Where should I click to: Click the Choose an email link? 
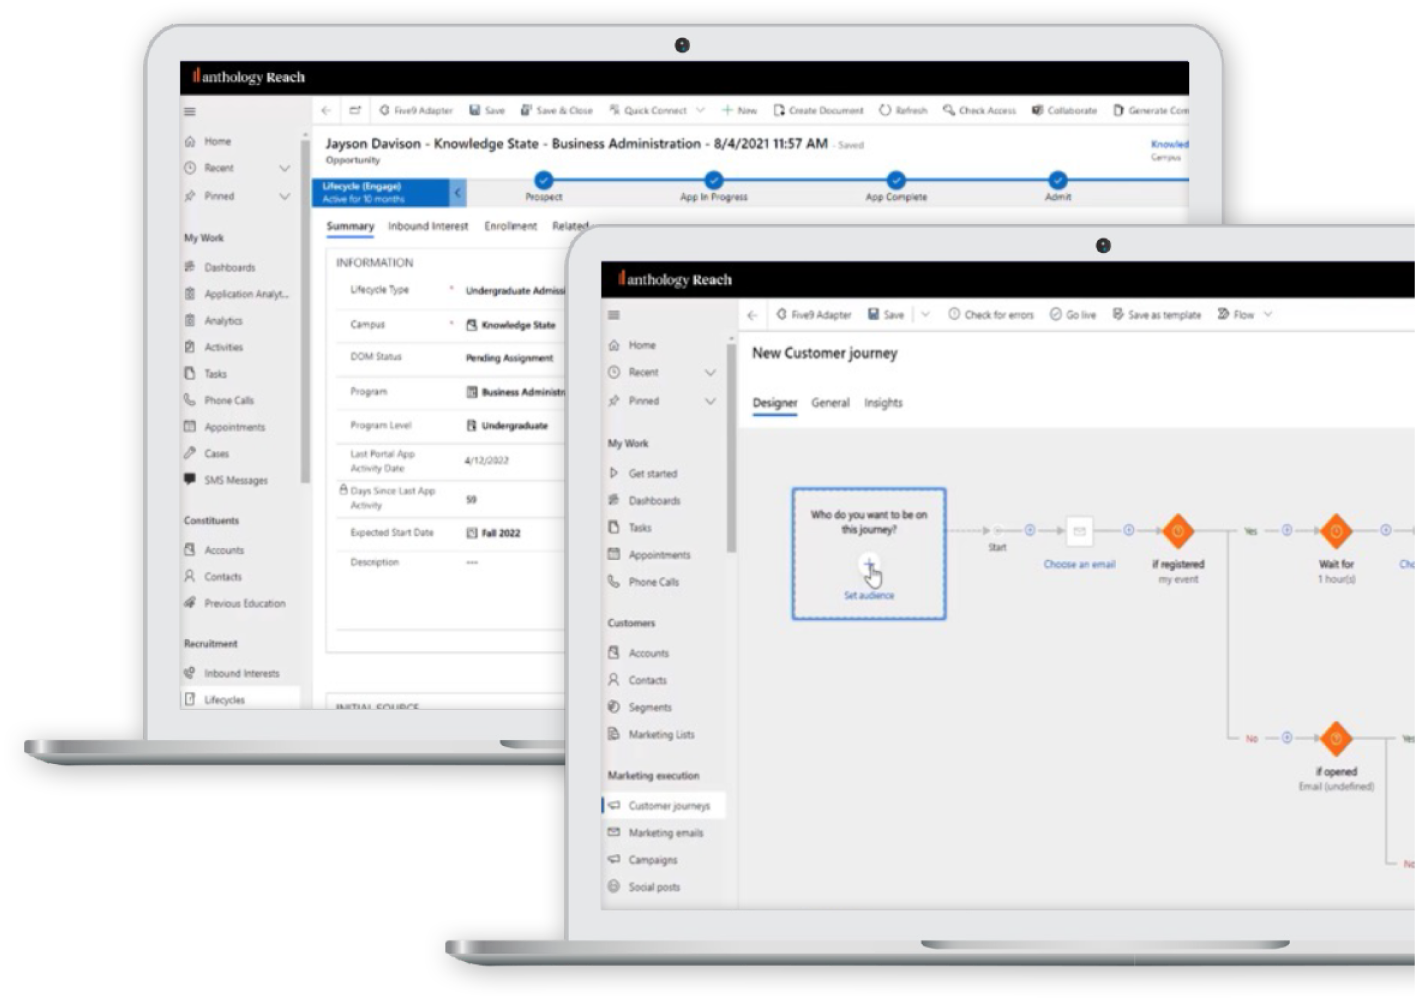pos(1079,564)
